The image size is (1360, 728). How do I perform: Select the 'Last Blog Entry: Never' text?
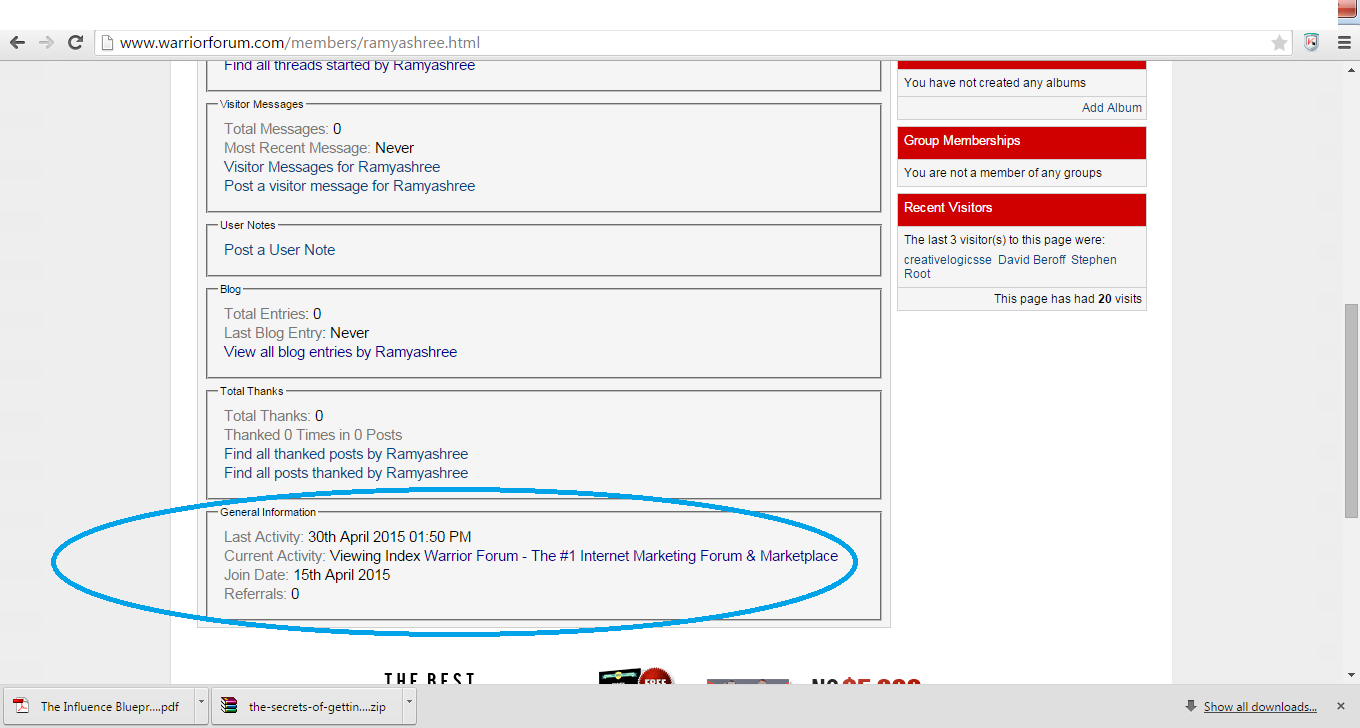pos(297,333)
